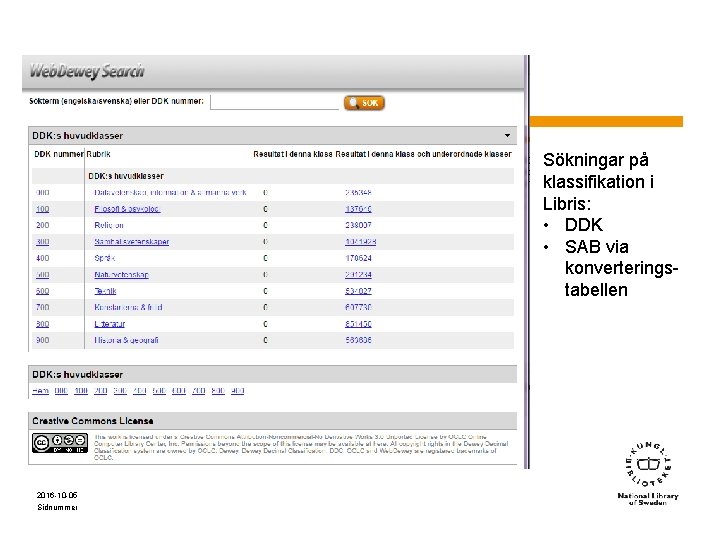
Task: Open the Samhällsvetenskaper rubric link
Action: click(x=132, y=242)
